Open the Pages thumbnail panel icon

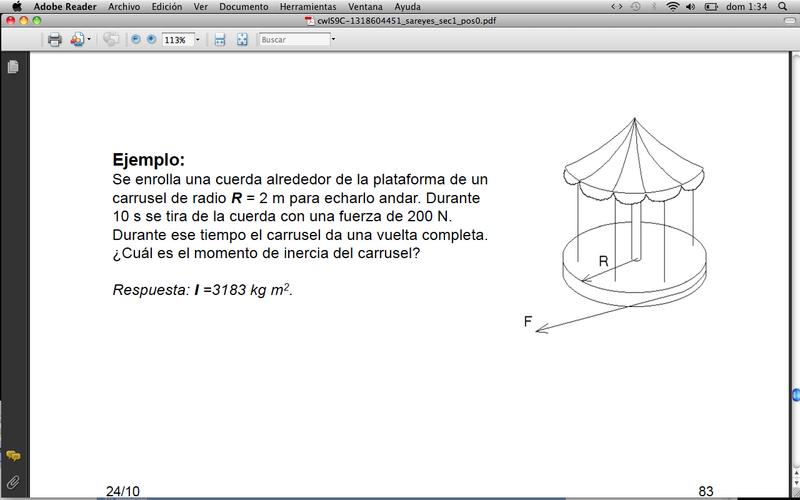point(13,67)
